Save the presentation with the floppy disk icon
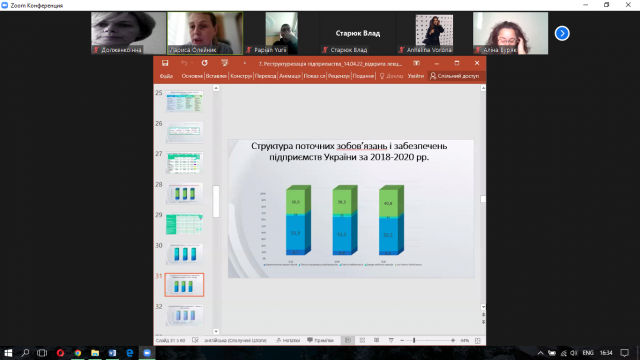 165,63
